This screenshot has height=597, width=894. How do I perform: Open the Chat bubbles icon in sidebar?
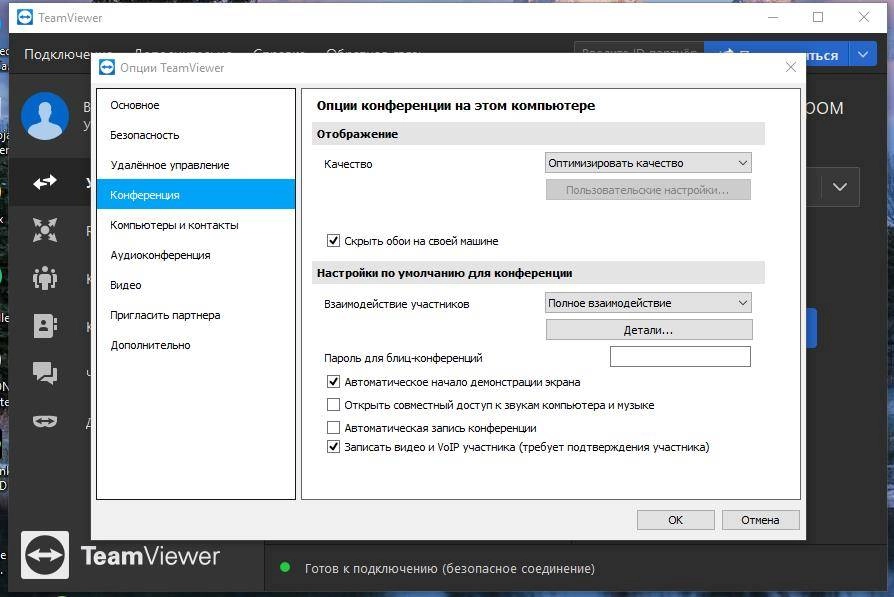pos(45,373)
